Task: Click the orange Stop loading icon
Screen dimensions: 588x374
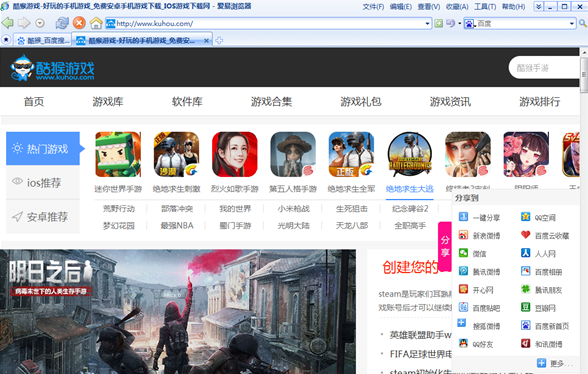Action: tap(79, 23)
